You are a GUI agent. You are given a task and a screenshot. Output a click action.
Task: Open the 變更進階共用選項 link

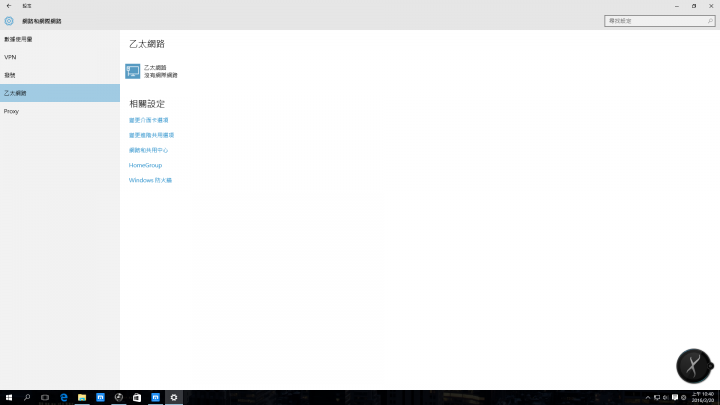(151, 135)
